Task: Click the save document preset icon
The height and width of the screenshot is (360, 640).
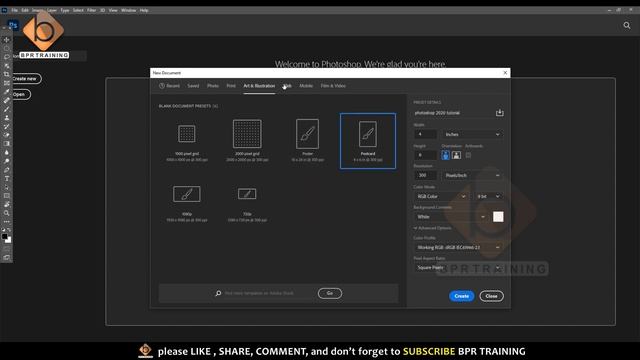Action: 499,113
